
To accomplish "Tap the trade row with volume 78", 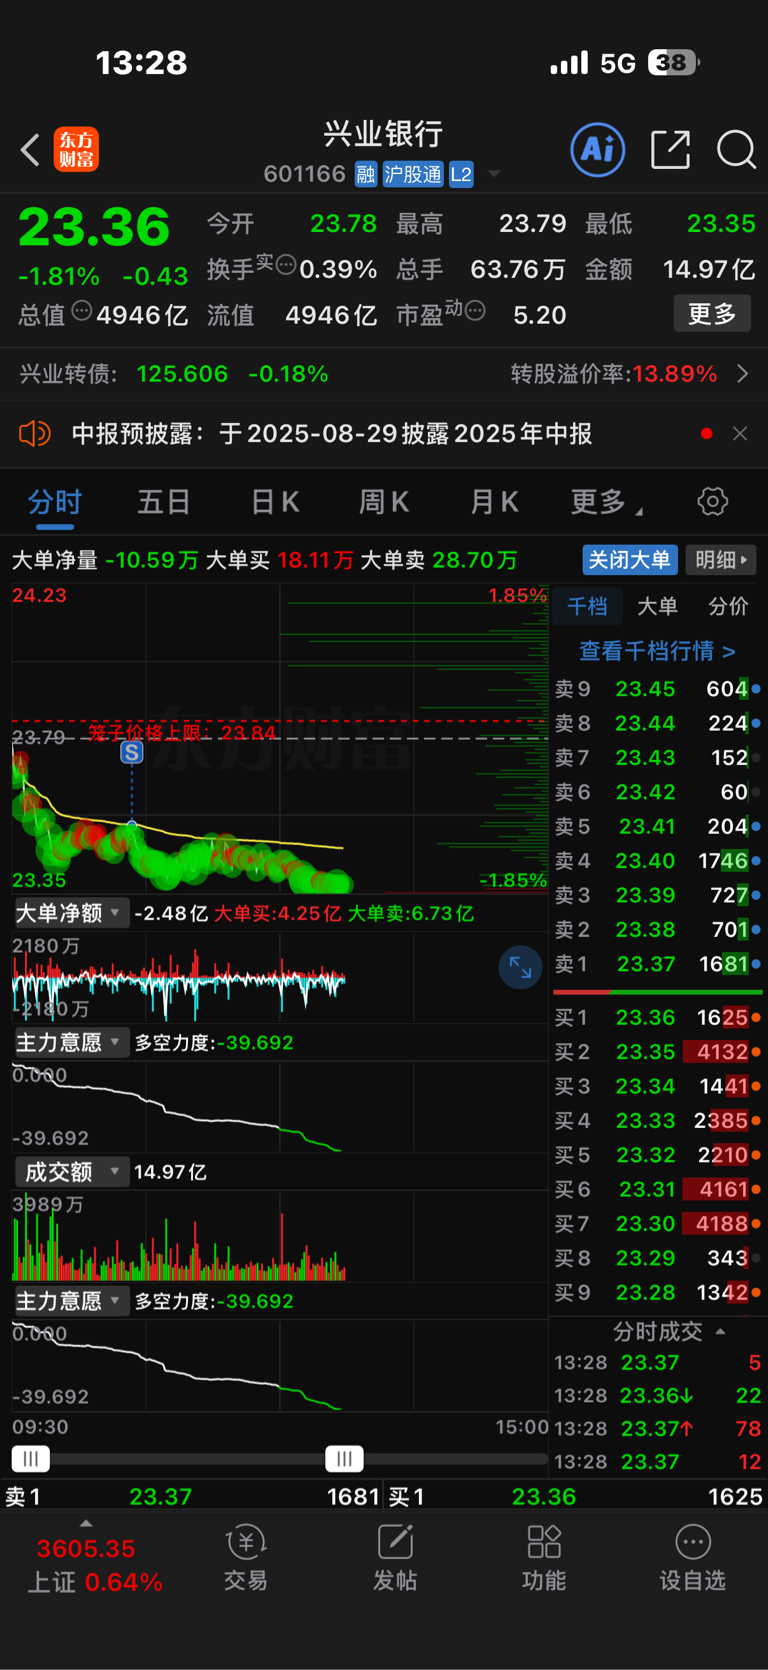I will tap(657, 1429).
